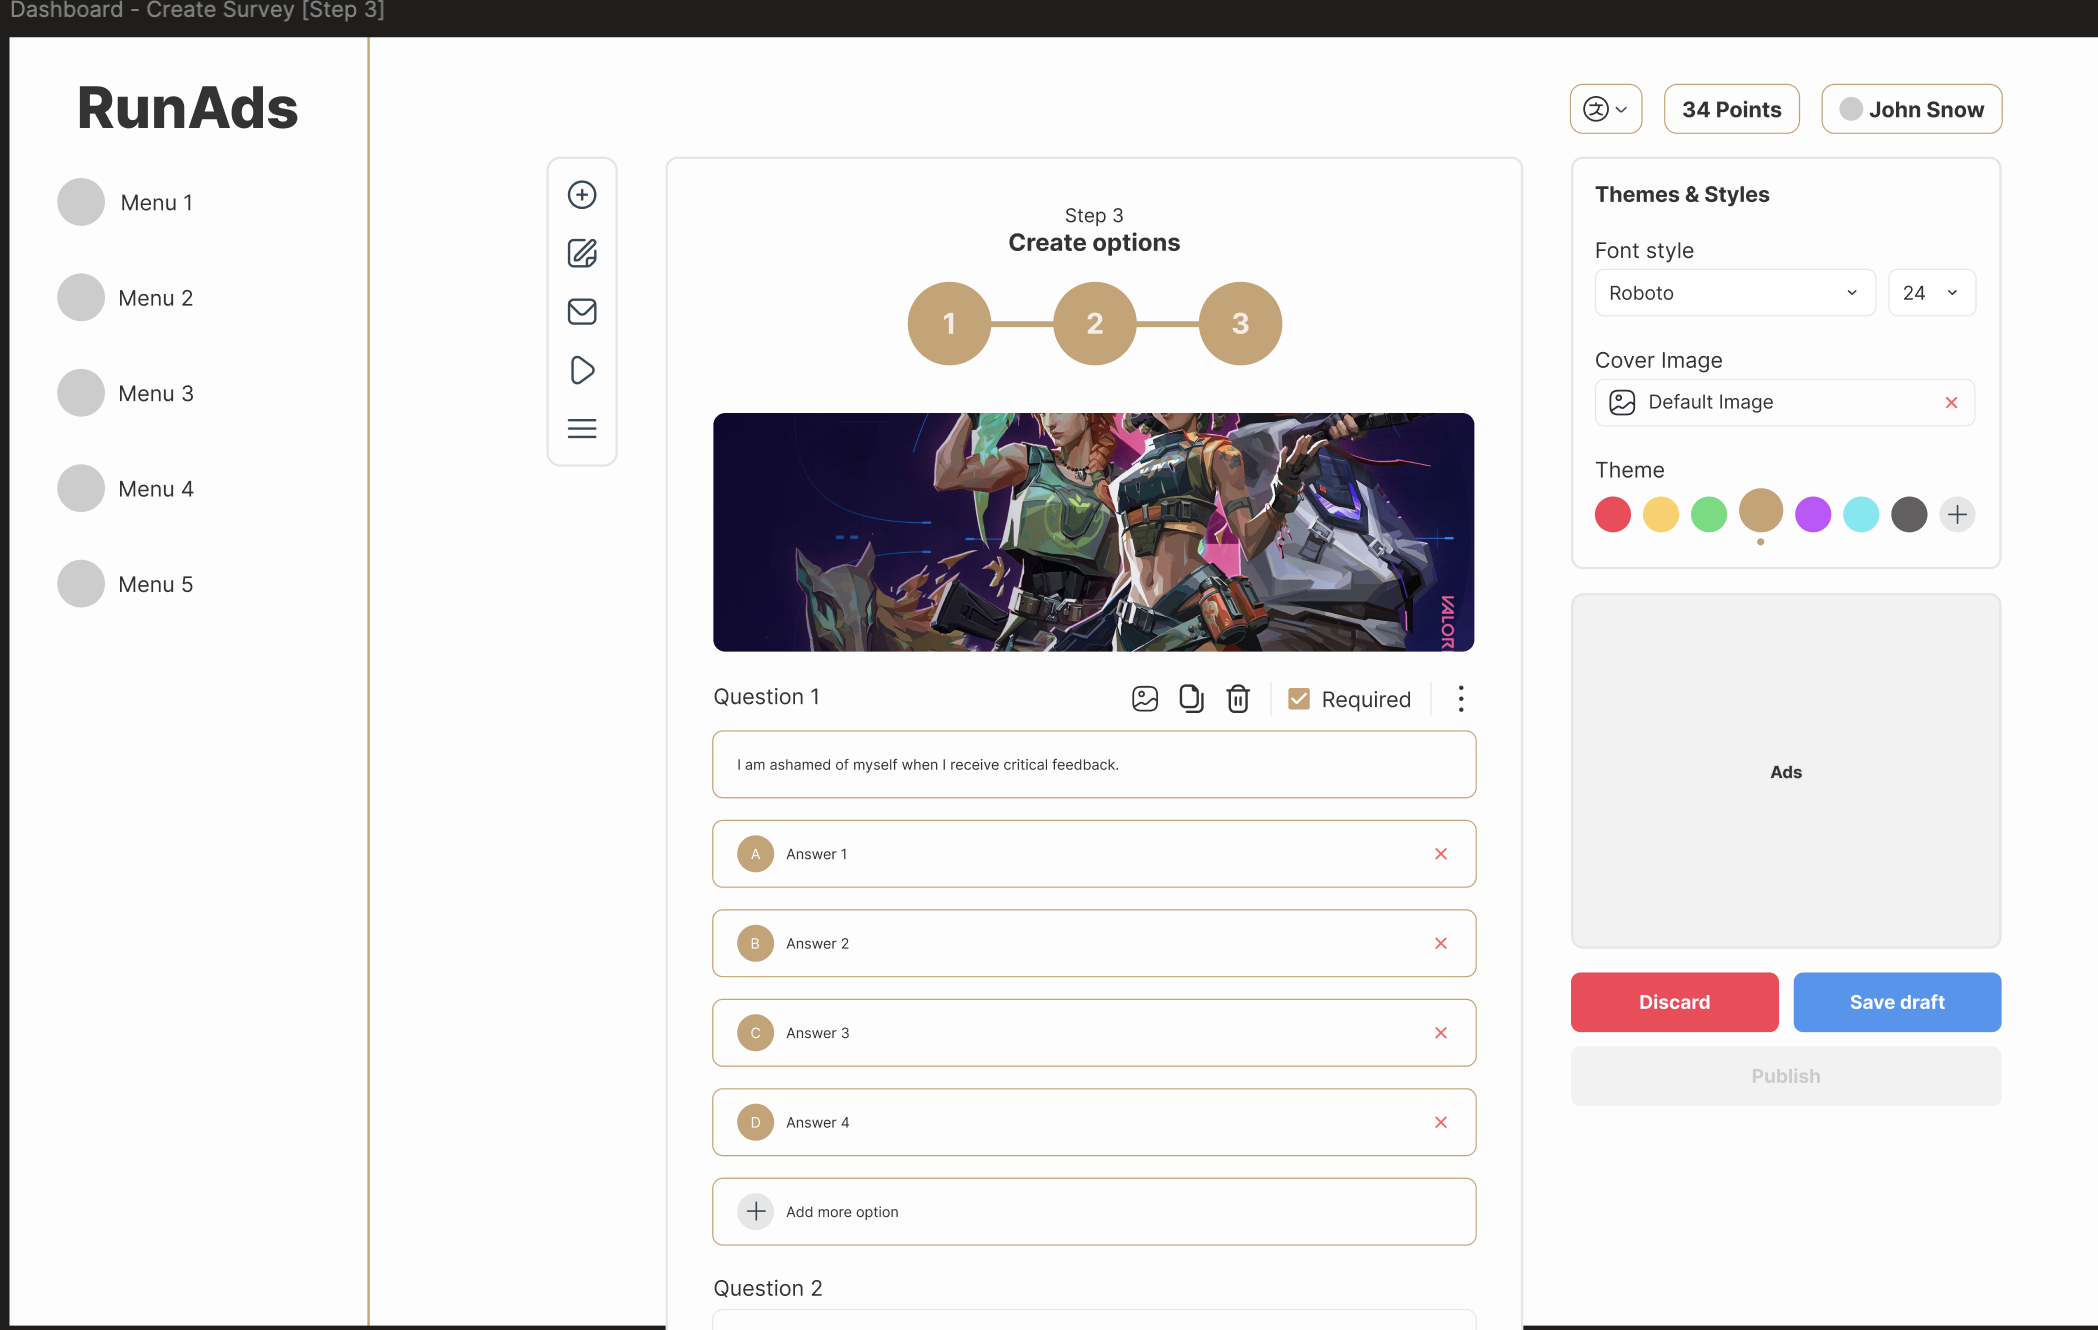Click the Save draft button
Viewport: 2098px width, 1330px height.
1897,1002
